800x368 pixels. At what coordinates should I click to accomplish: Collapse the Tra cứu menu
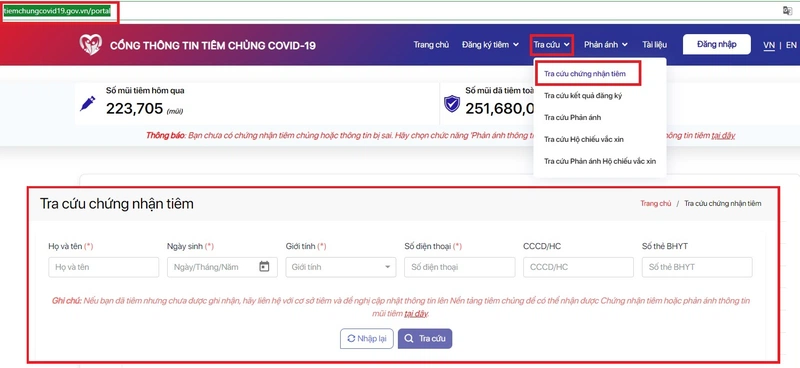552,45
